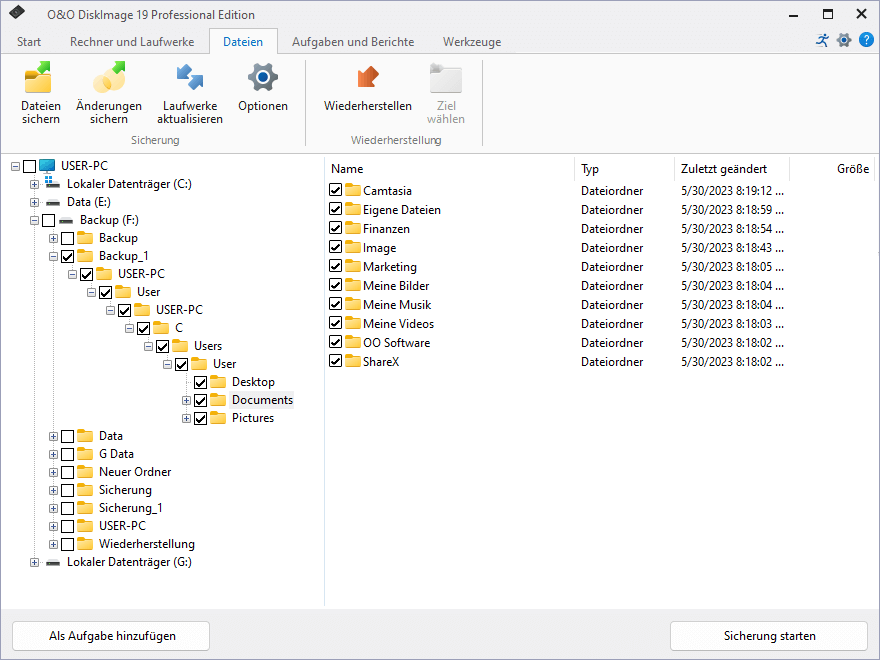Expand the Data (E:) drive node
880x660 pixels.
point(34,202)
